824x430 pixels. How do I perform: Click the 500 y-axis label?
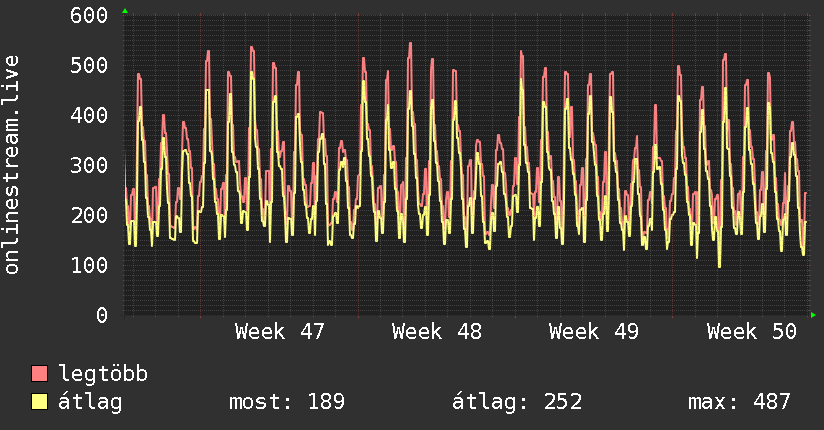(x=89, y=65)
